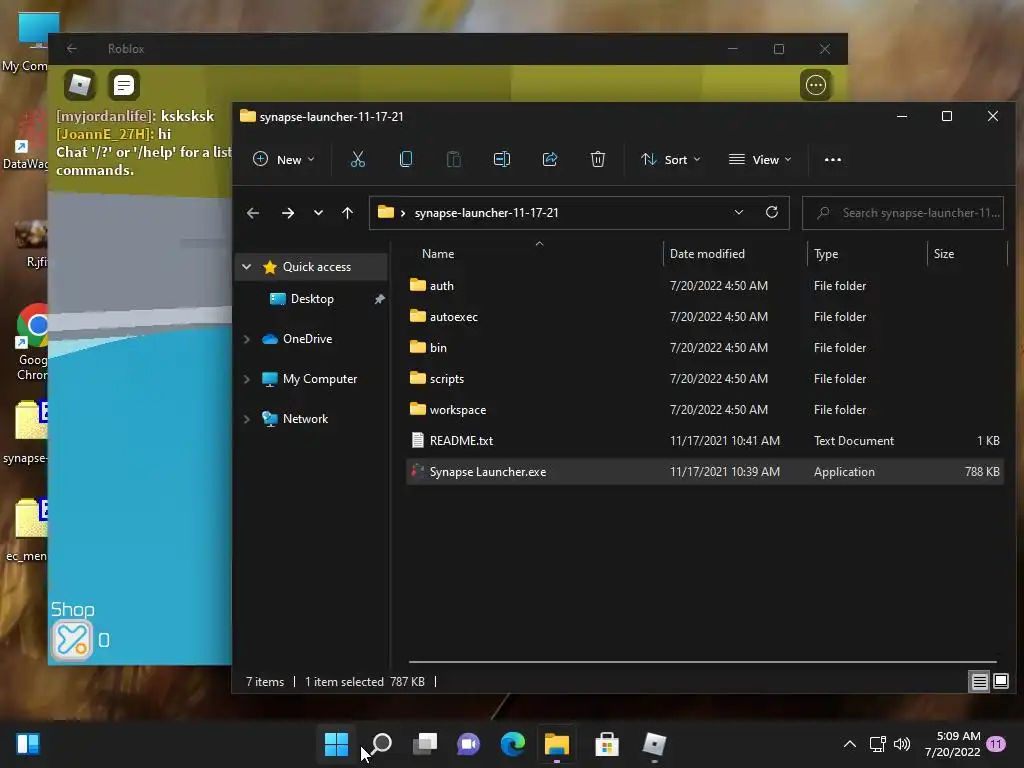Click the search box in Explorer
Screen dimensions: 1024x768
[903, 213]
